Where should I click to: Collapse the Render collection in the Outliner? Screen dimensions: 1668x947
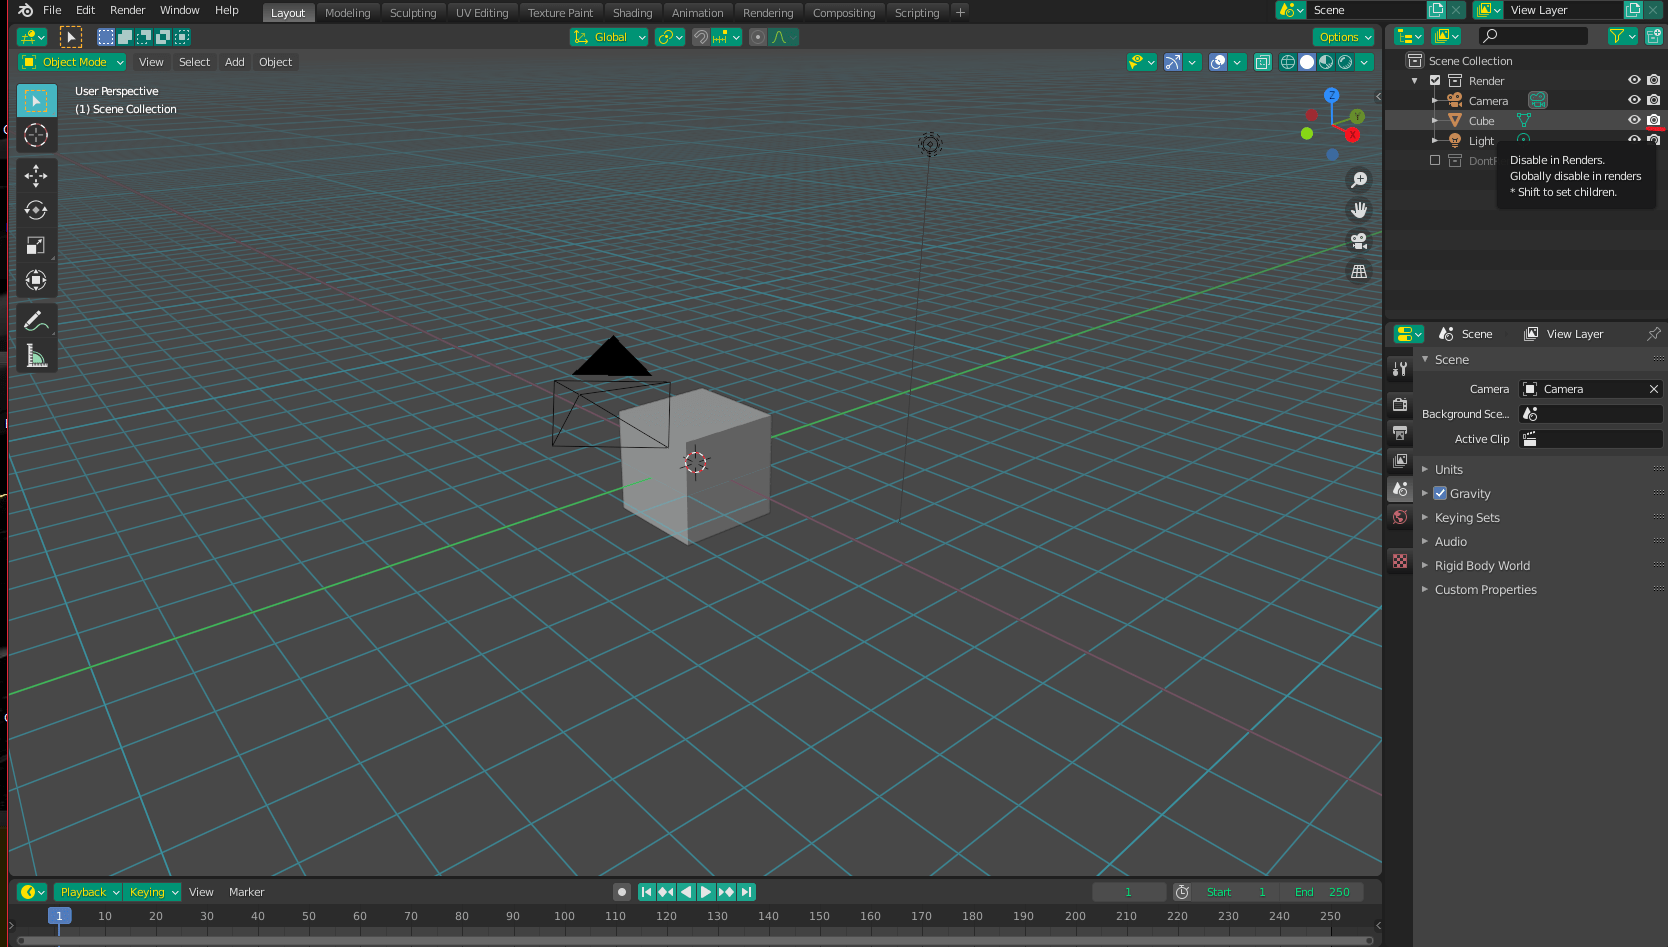click(1415, 80)
